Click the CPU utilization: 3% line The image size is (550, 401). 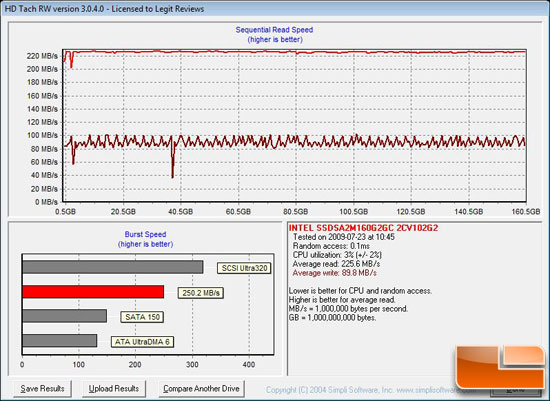coord(337,255)
